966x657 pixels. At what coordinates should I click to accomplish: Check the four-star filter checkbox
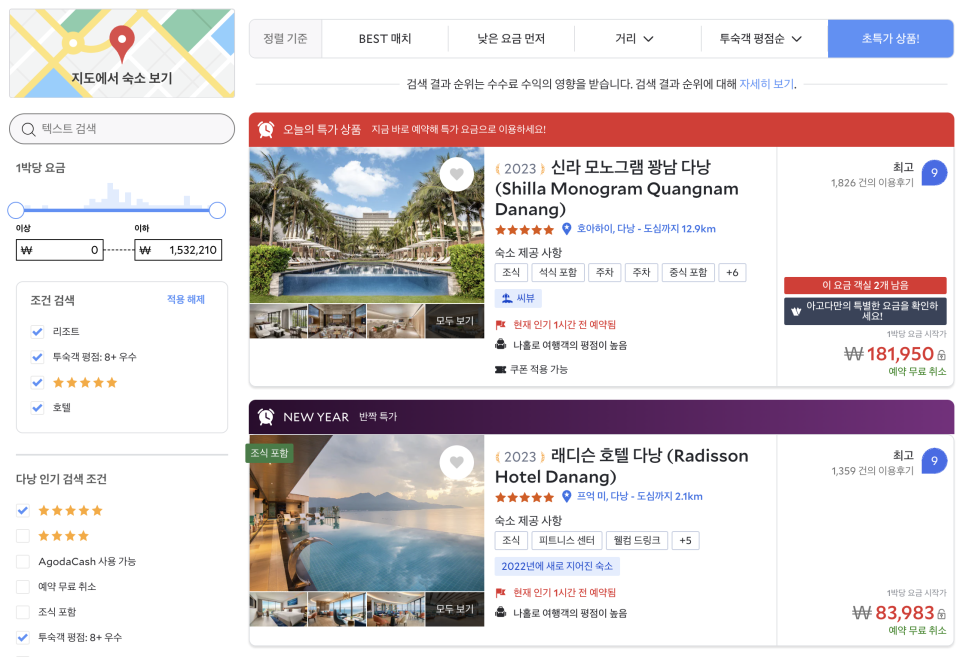[23, 536]
